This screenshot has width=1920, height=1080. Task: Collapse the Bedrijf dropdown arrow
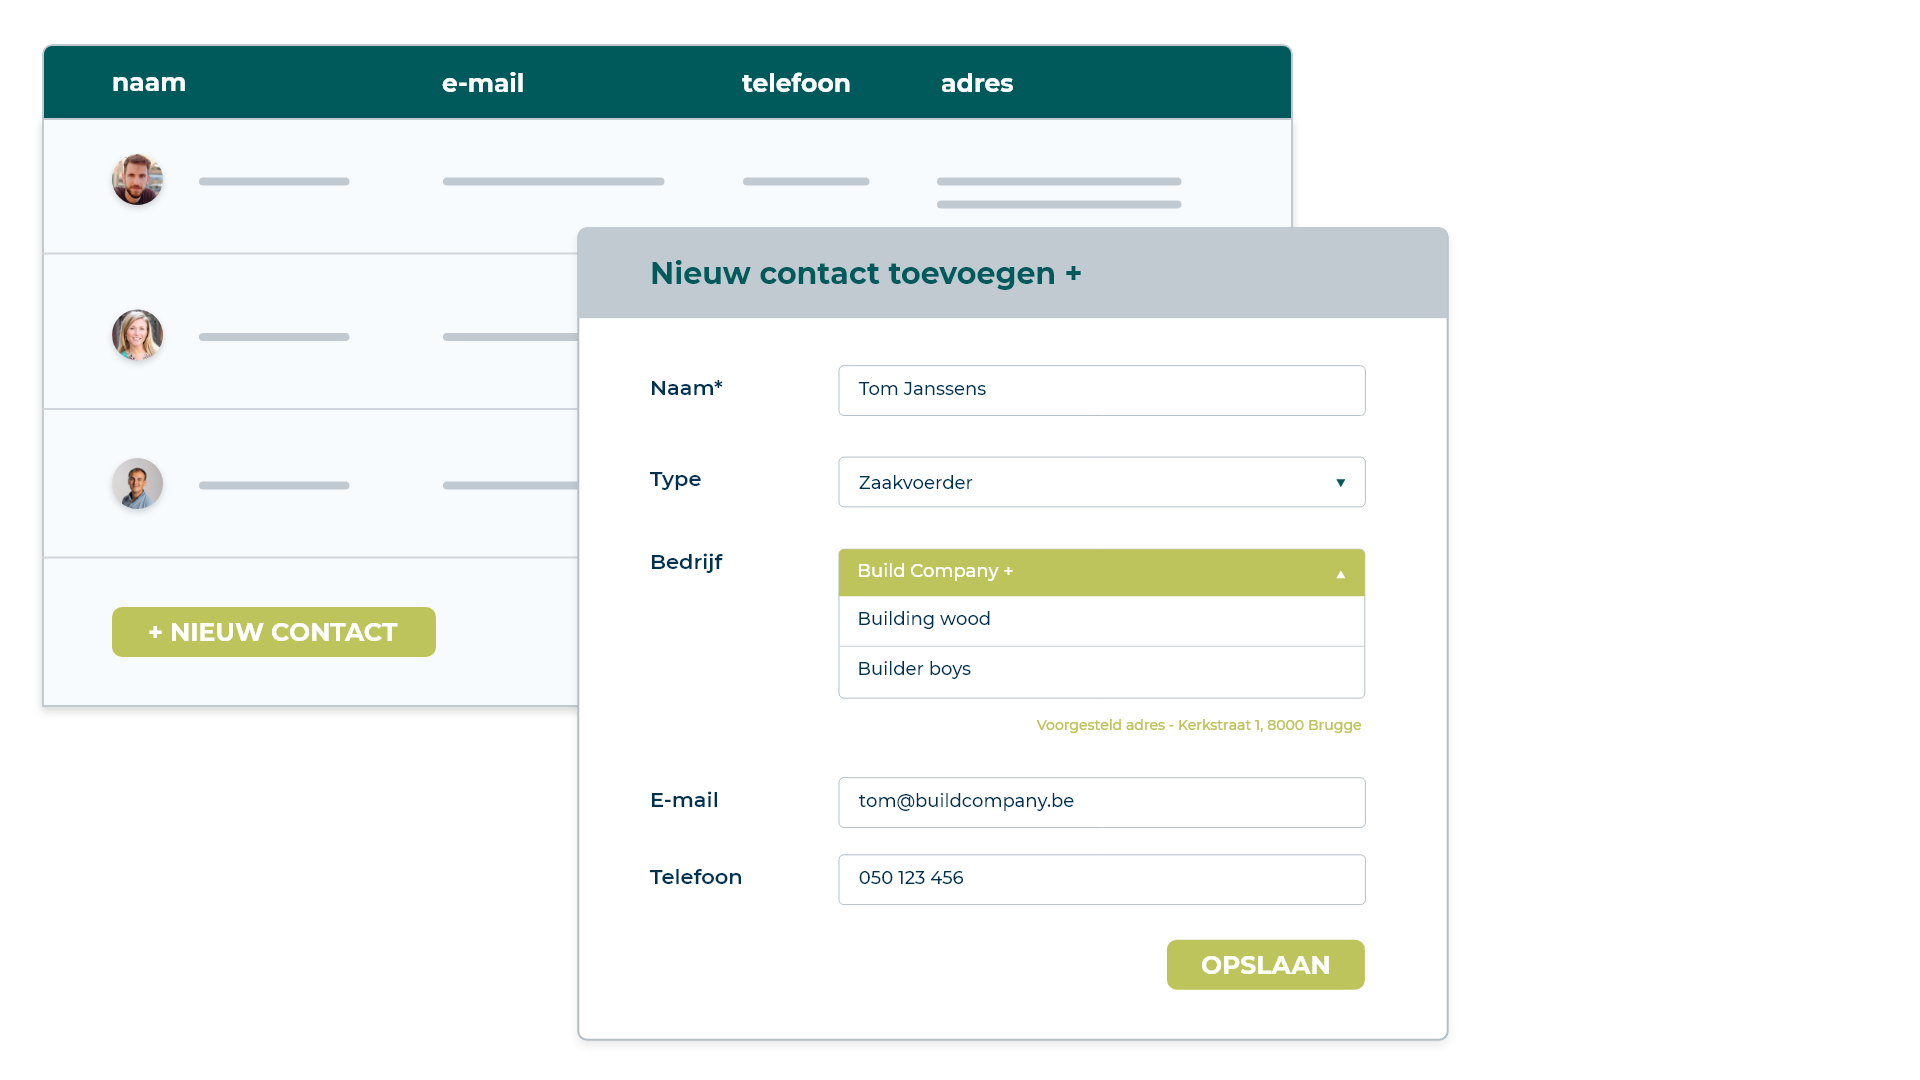pos(1340,574)
